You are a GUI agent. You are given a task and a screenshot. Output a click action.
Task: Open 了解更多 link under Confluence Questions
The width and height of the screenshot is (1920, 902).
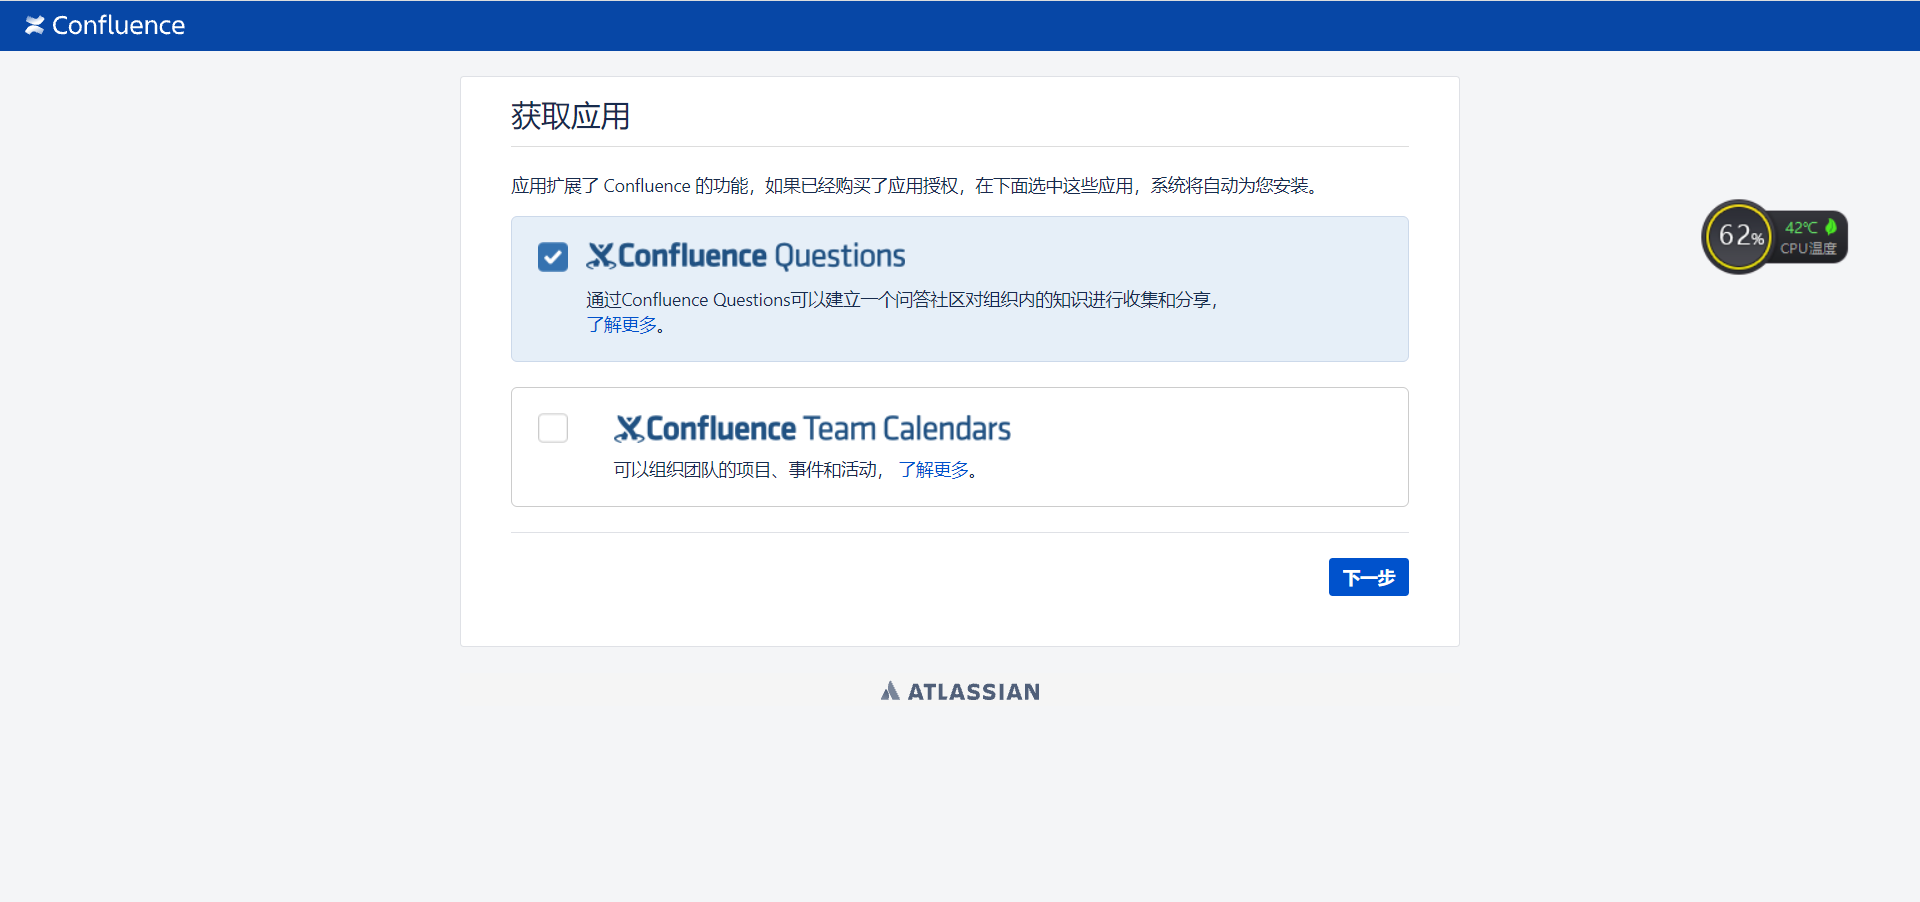[622, 325]
